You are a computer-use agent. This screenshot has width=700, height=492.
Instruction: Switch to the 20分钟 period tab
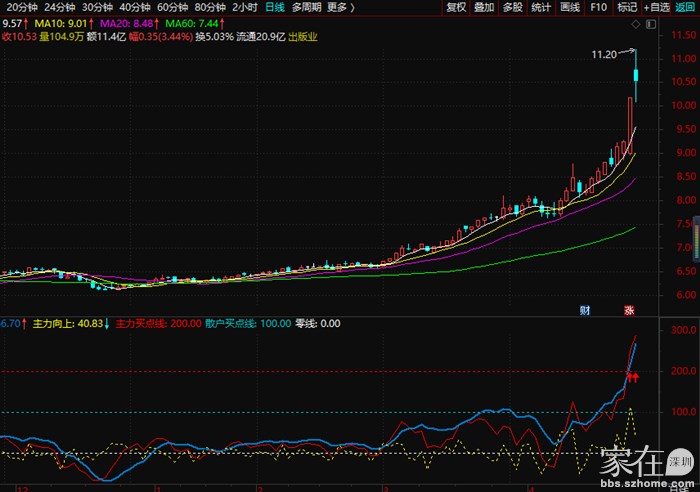coord(21,7)
